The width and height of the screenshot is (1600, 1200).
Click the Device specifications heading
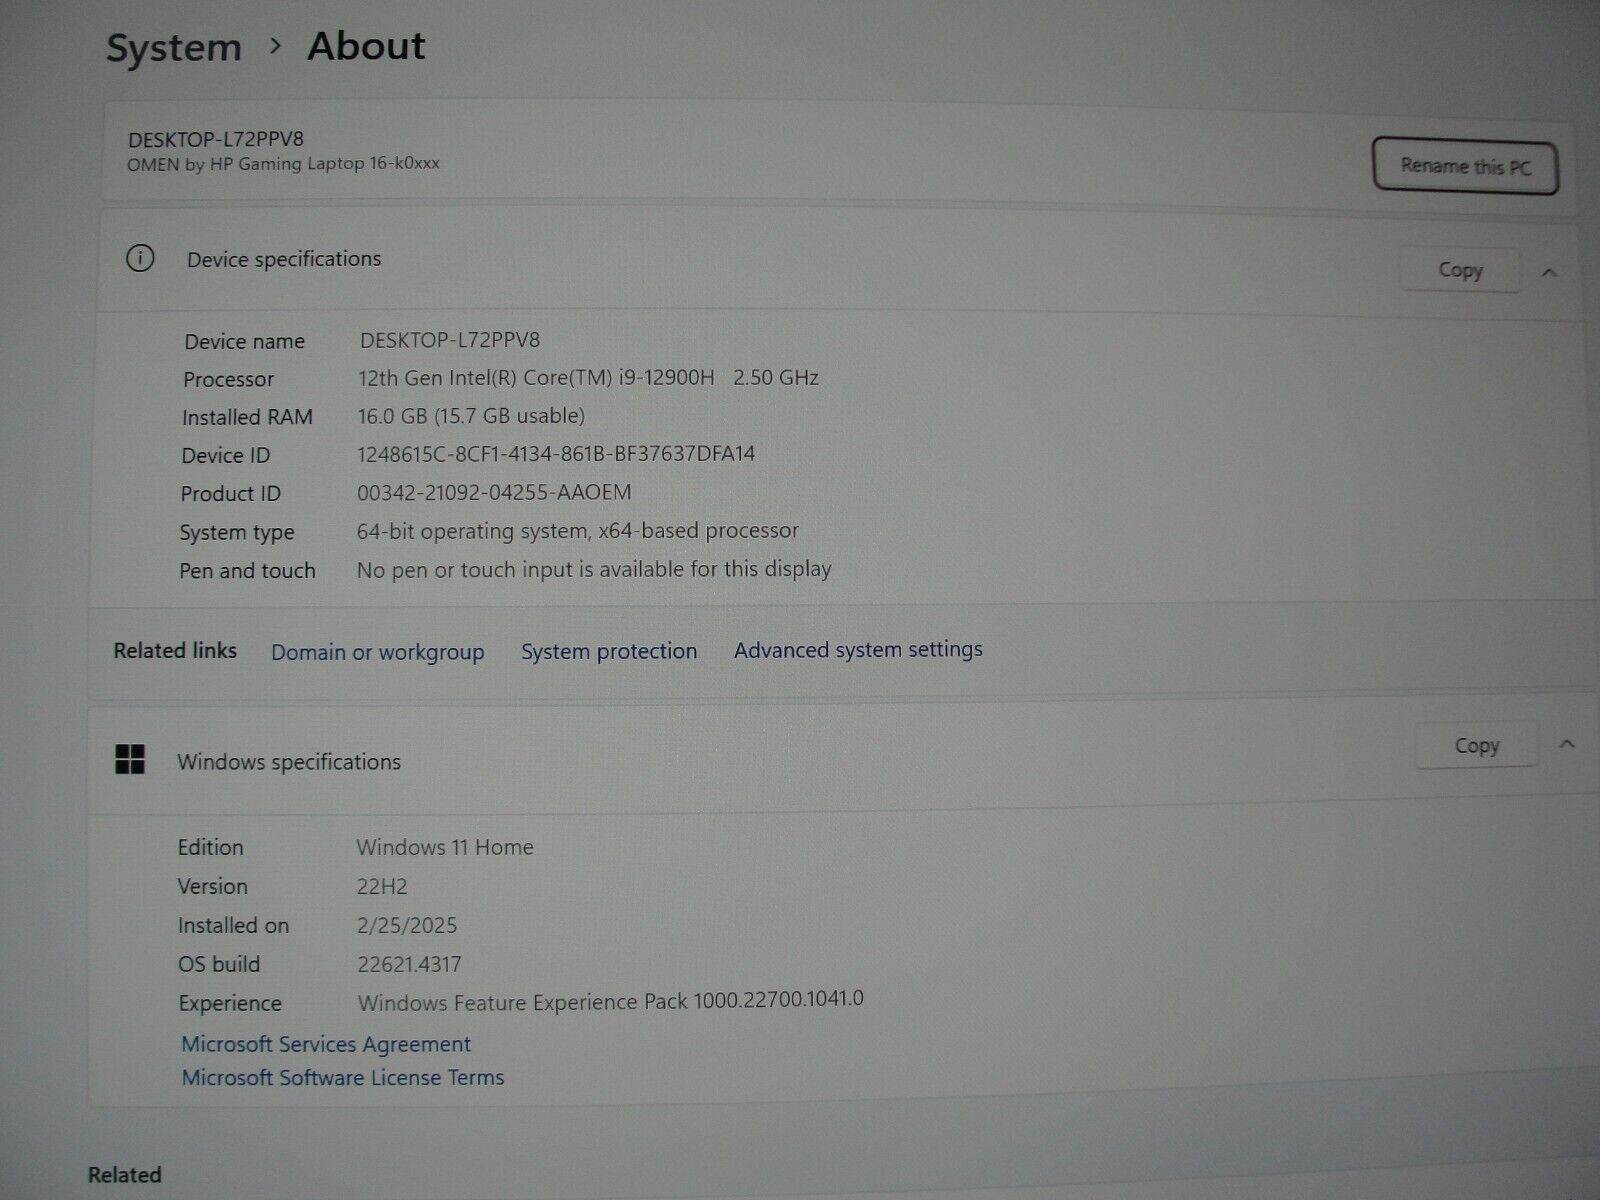click(284, 259)
